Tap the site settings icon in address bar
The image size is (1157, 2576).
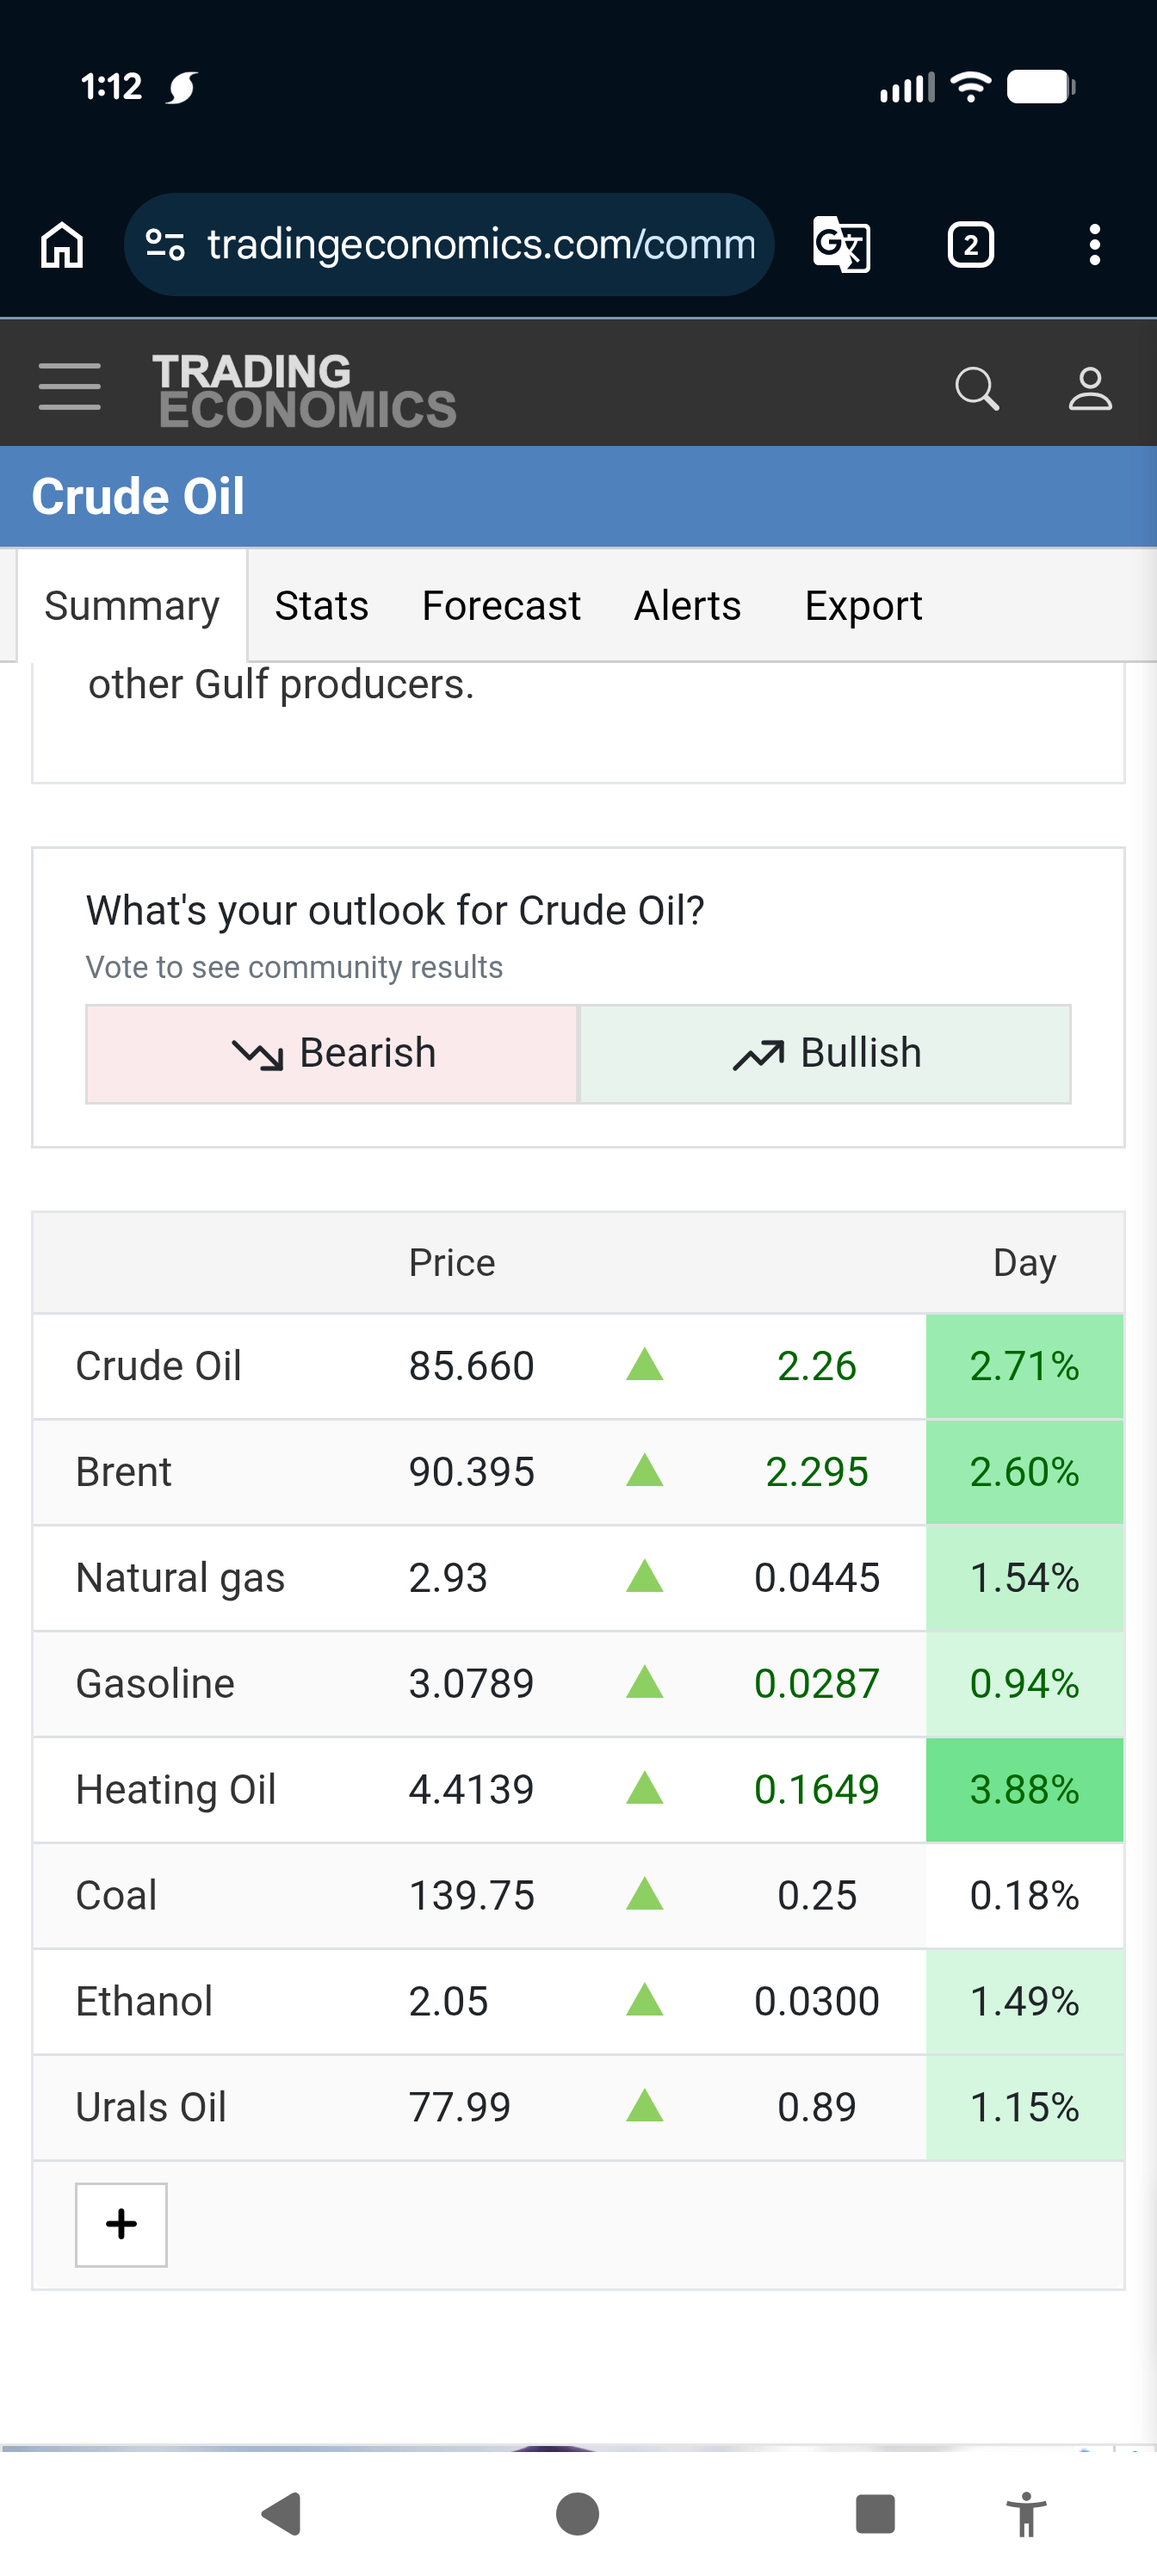(x=165, y=244)
